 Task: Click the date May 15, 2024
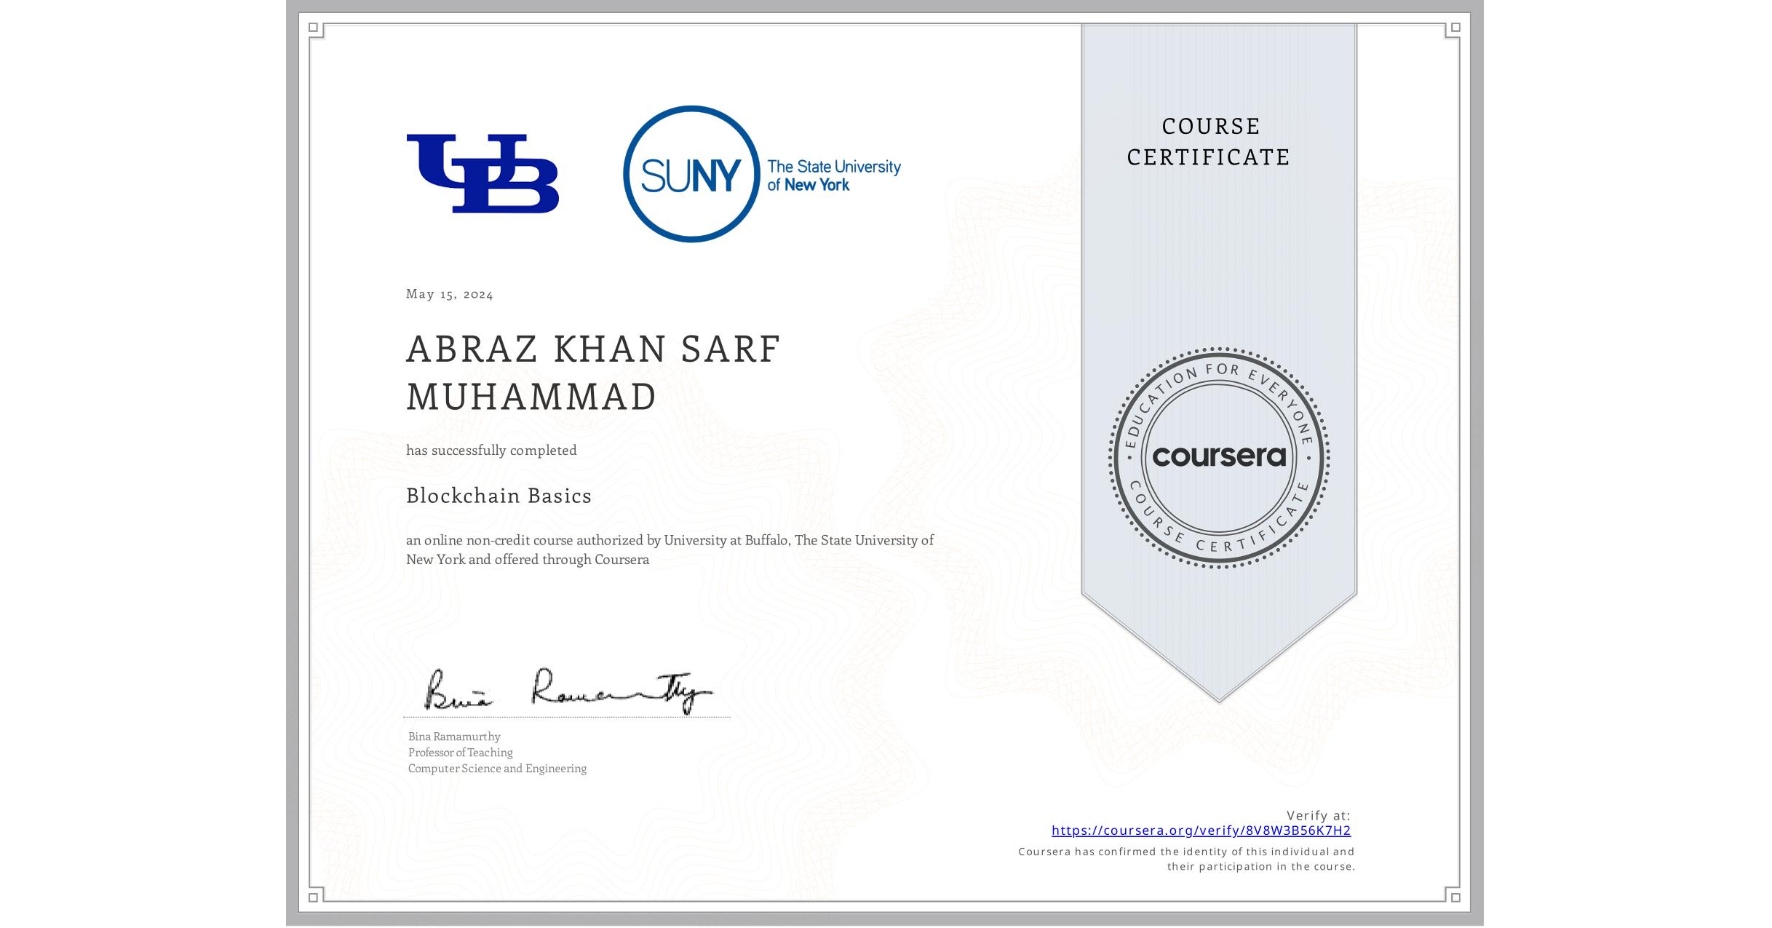(x=447, y=294)
